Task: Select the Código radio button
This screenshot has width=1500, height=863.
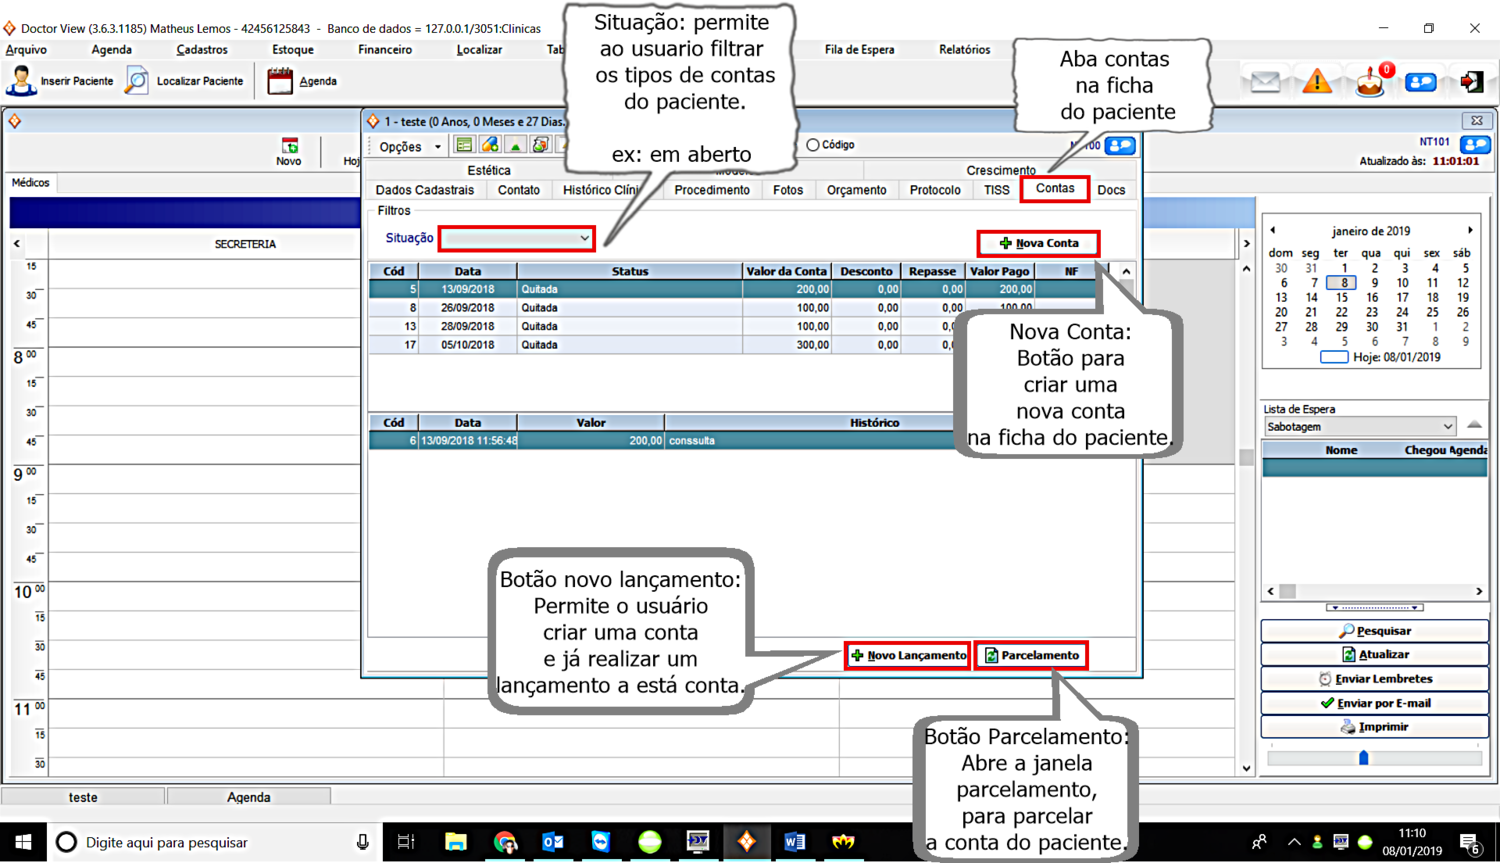Action: pos(813,144)
